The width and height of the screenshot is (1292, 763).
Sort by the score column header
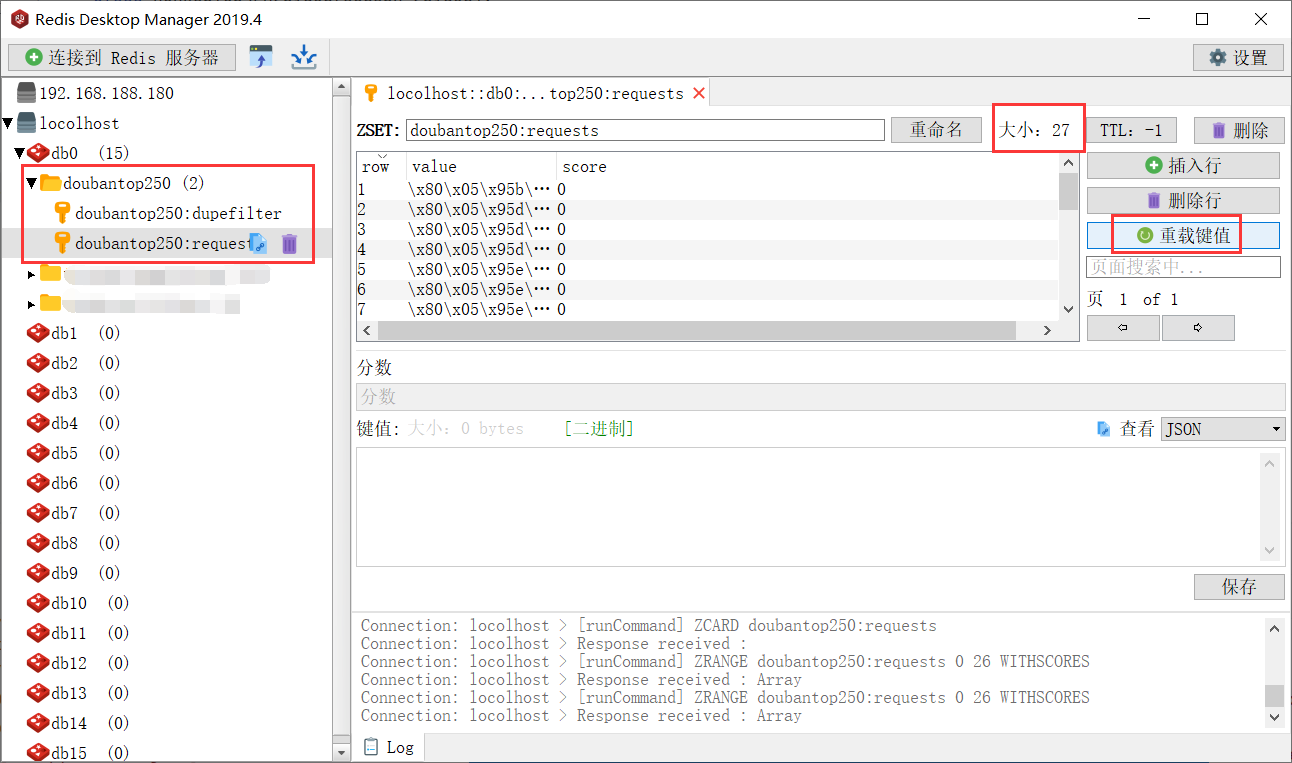tap(807, 167)
